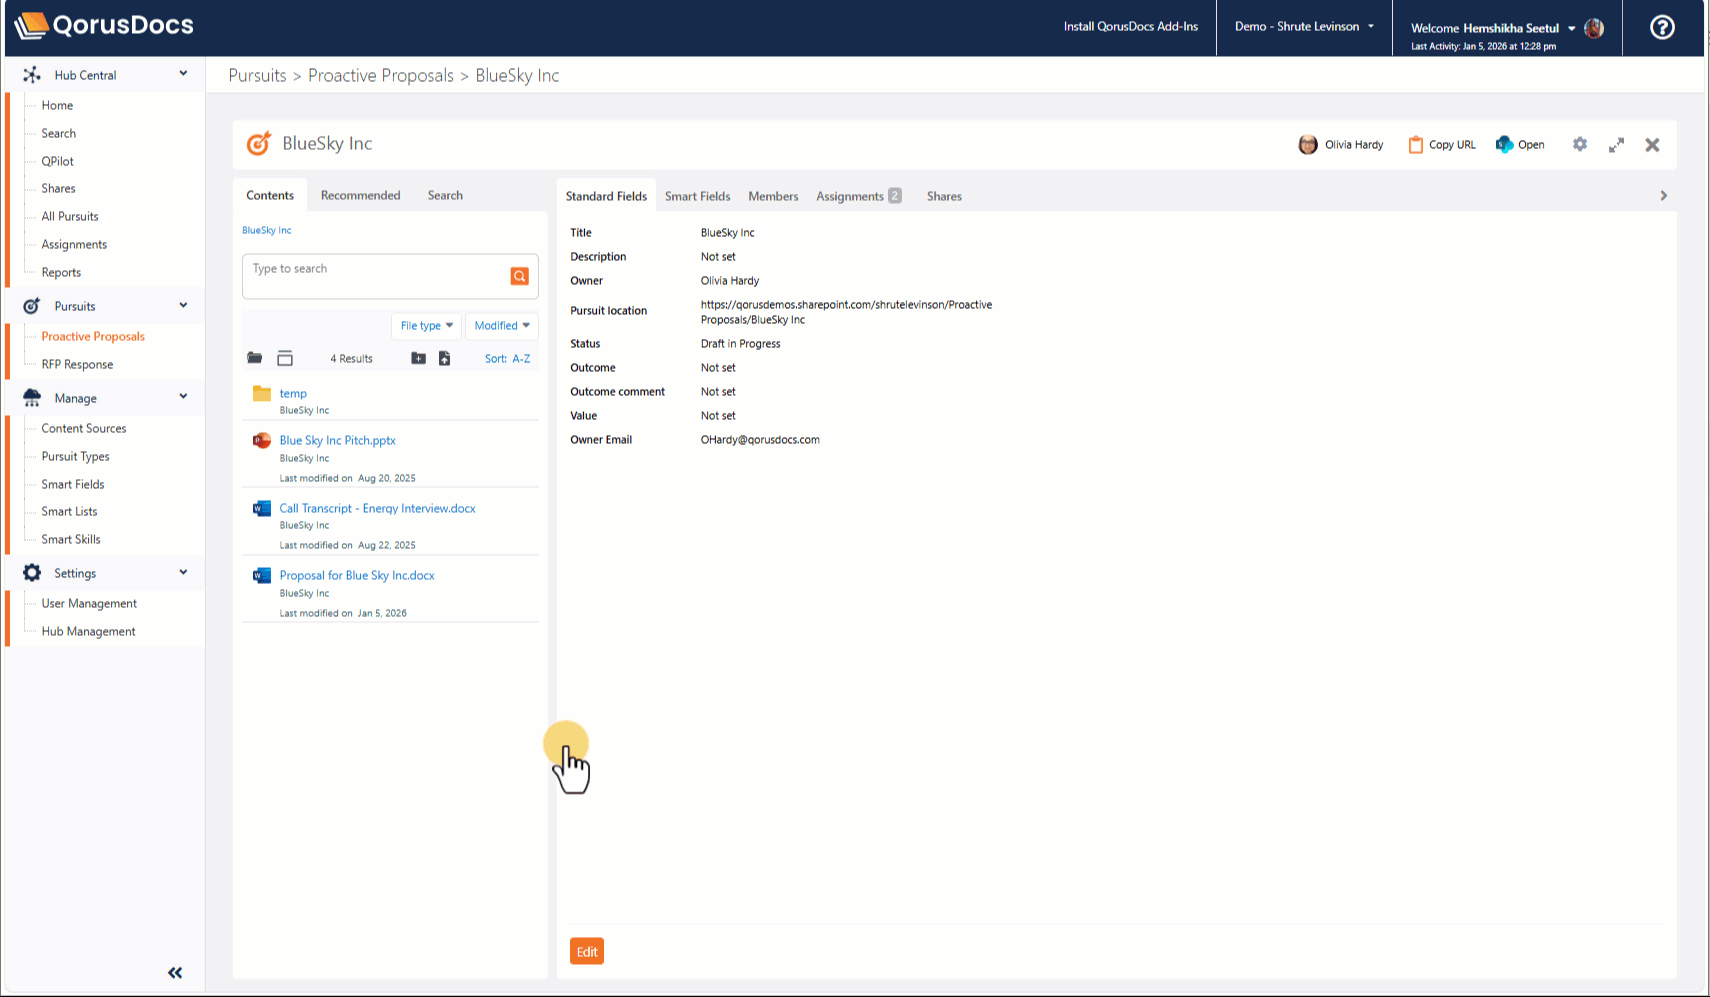Click the upload file icon
The image size is (1710, 997).
click(x=445, y=358)
